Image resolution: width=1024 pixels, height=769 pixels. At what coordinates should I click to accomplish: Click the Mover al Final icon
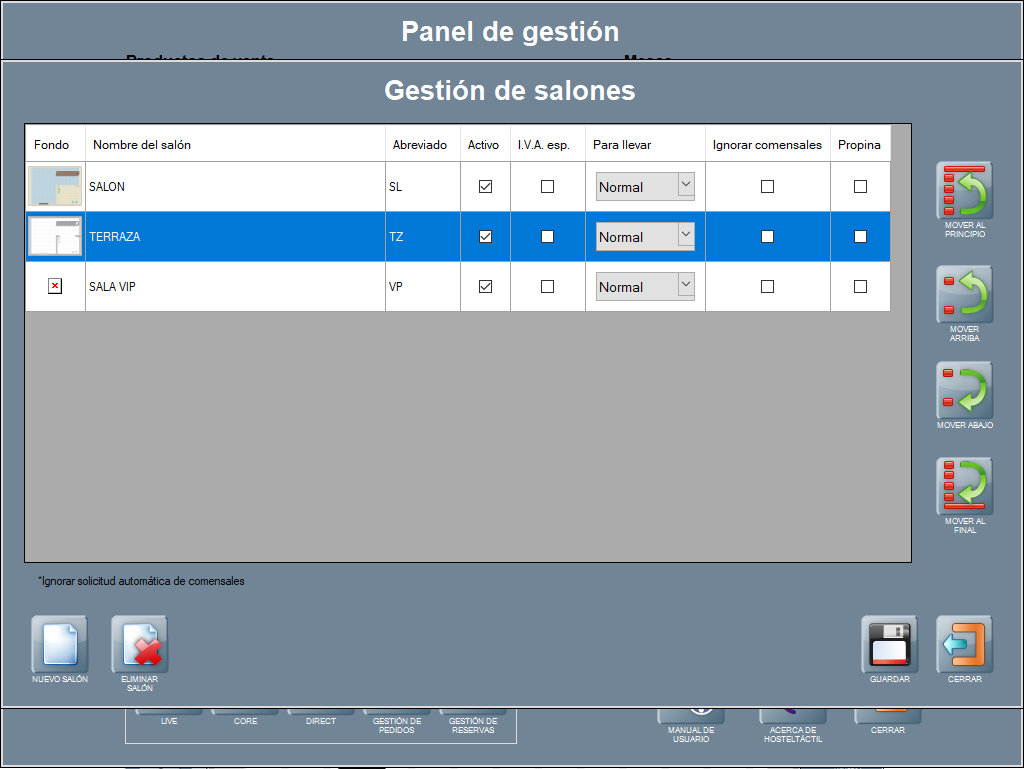[x=964, y=486]
